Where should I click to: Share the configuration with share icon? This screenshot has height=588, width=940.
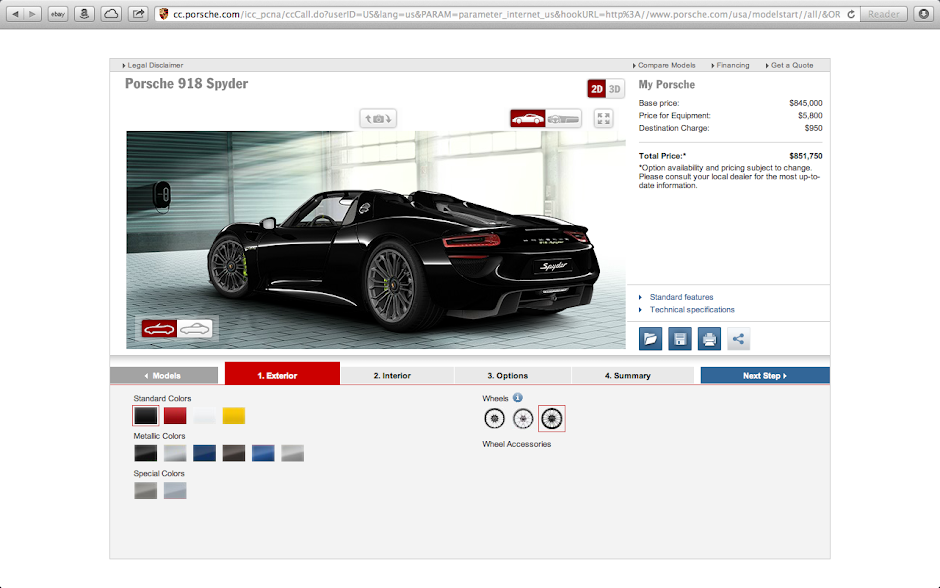click(739, 339)
